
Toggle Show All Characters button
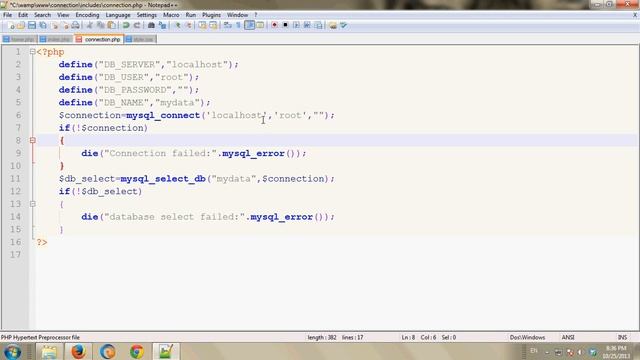(x=238, y=25)
